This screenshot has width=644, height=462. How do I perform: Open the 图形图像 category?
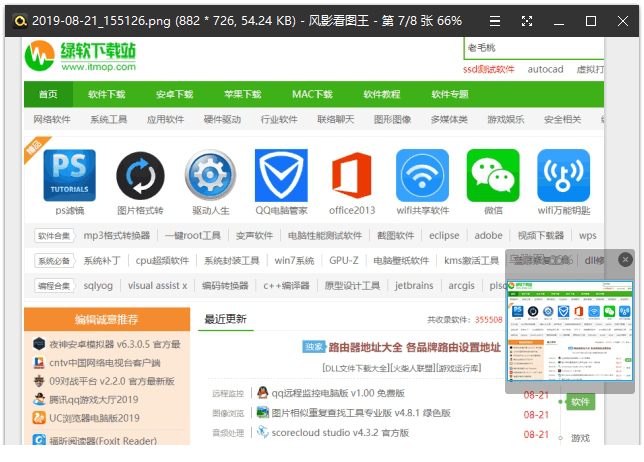(392, 120)
